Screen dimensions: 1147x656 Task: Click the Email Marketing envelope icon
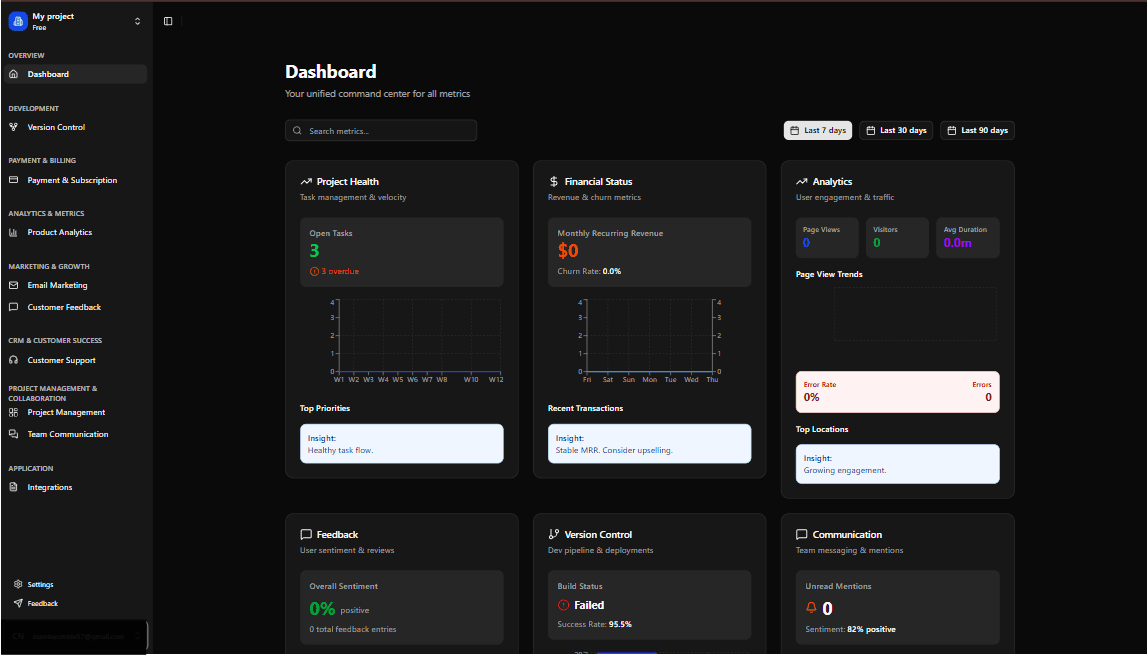click(x=14, y=285)
